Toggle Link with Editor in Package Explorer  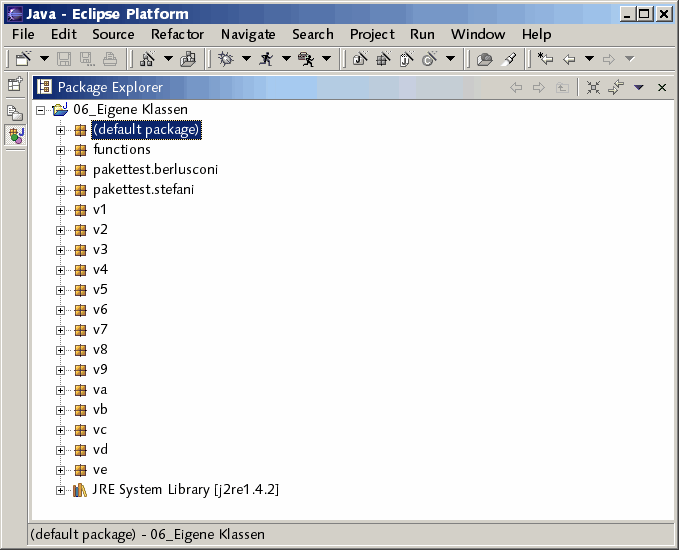(616, 88)
